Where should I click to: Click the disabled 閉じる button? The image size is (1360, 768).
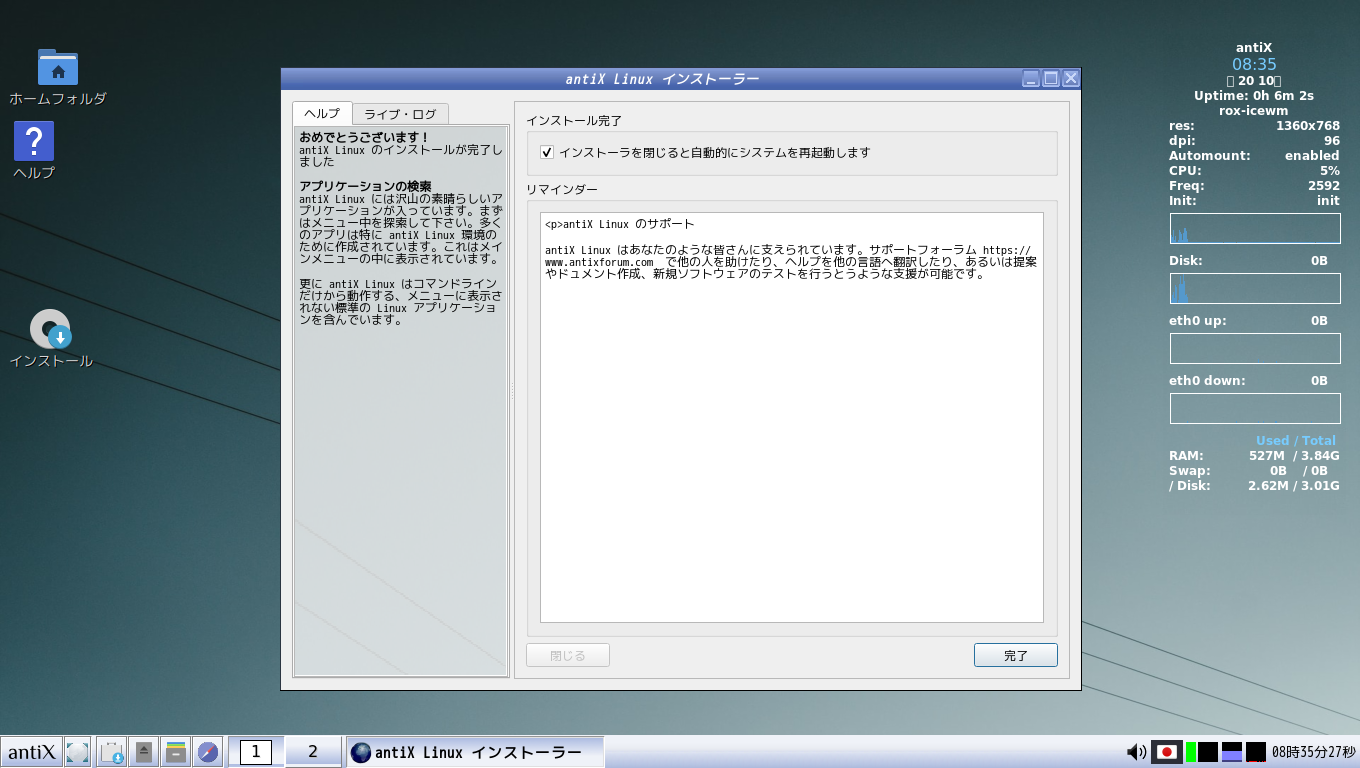[x=568, y=656]
